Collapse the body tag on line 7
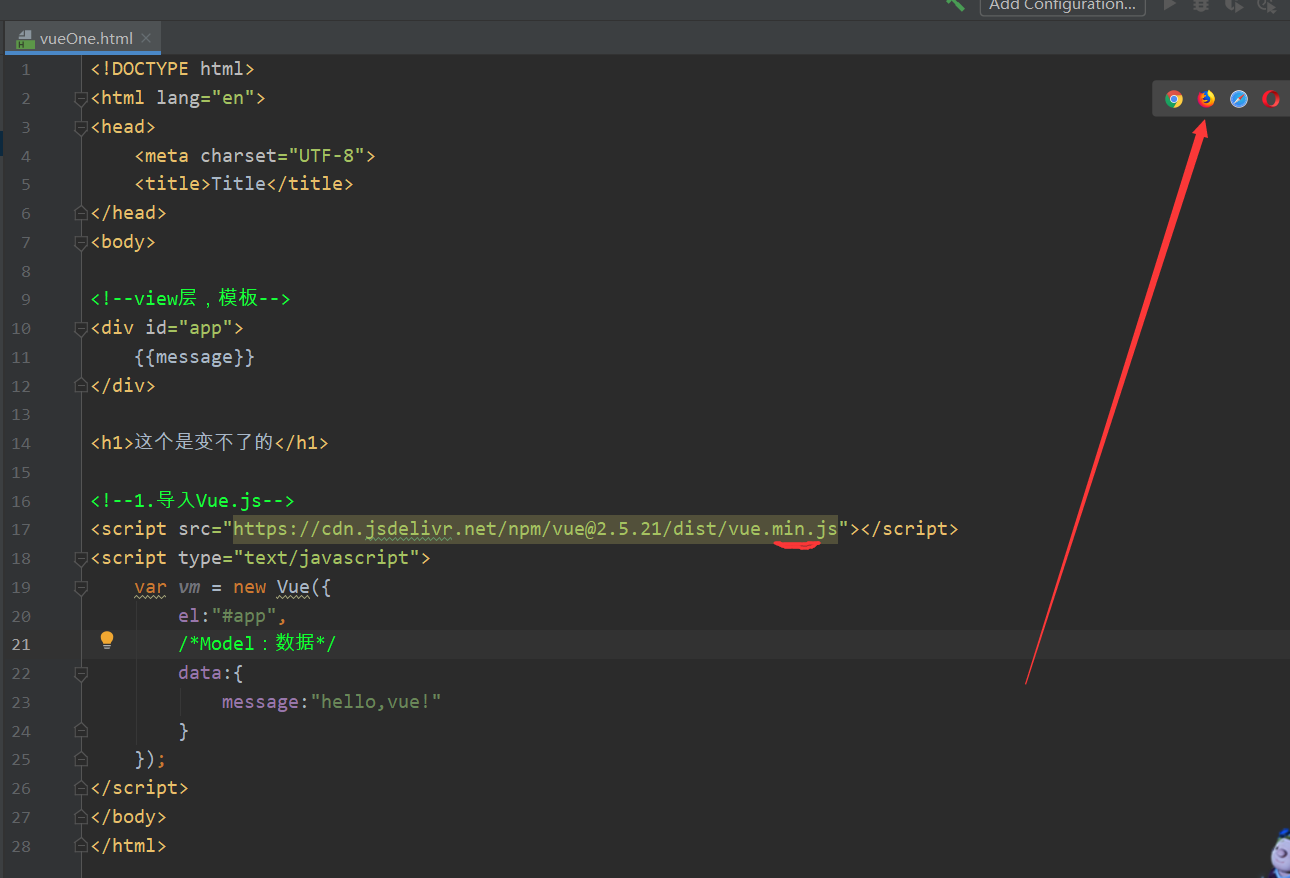 [x=81, y=242]
